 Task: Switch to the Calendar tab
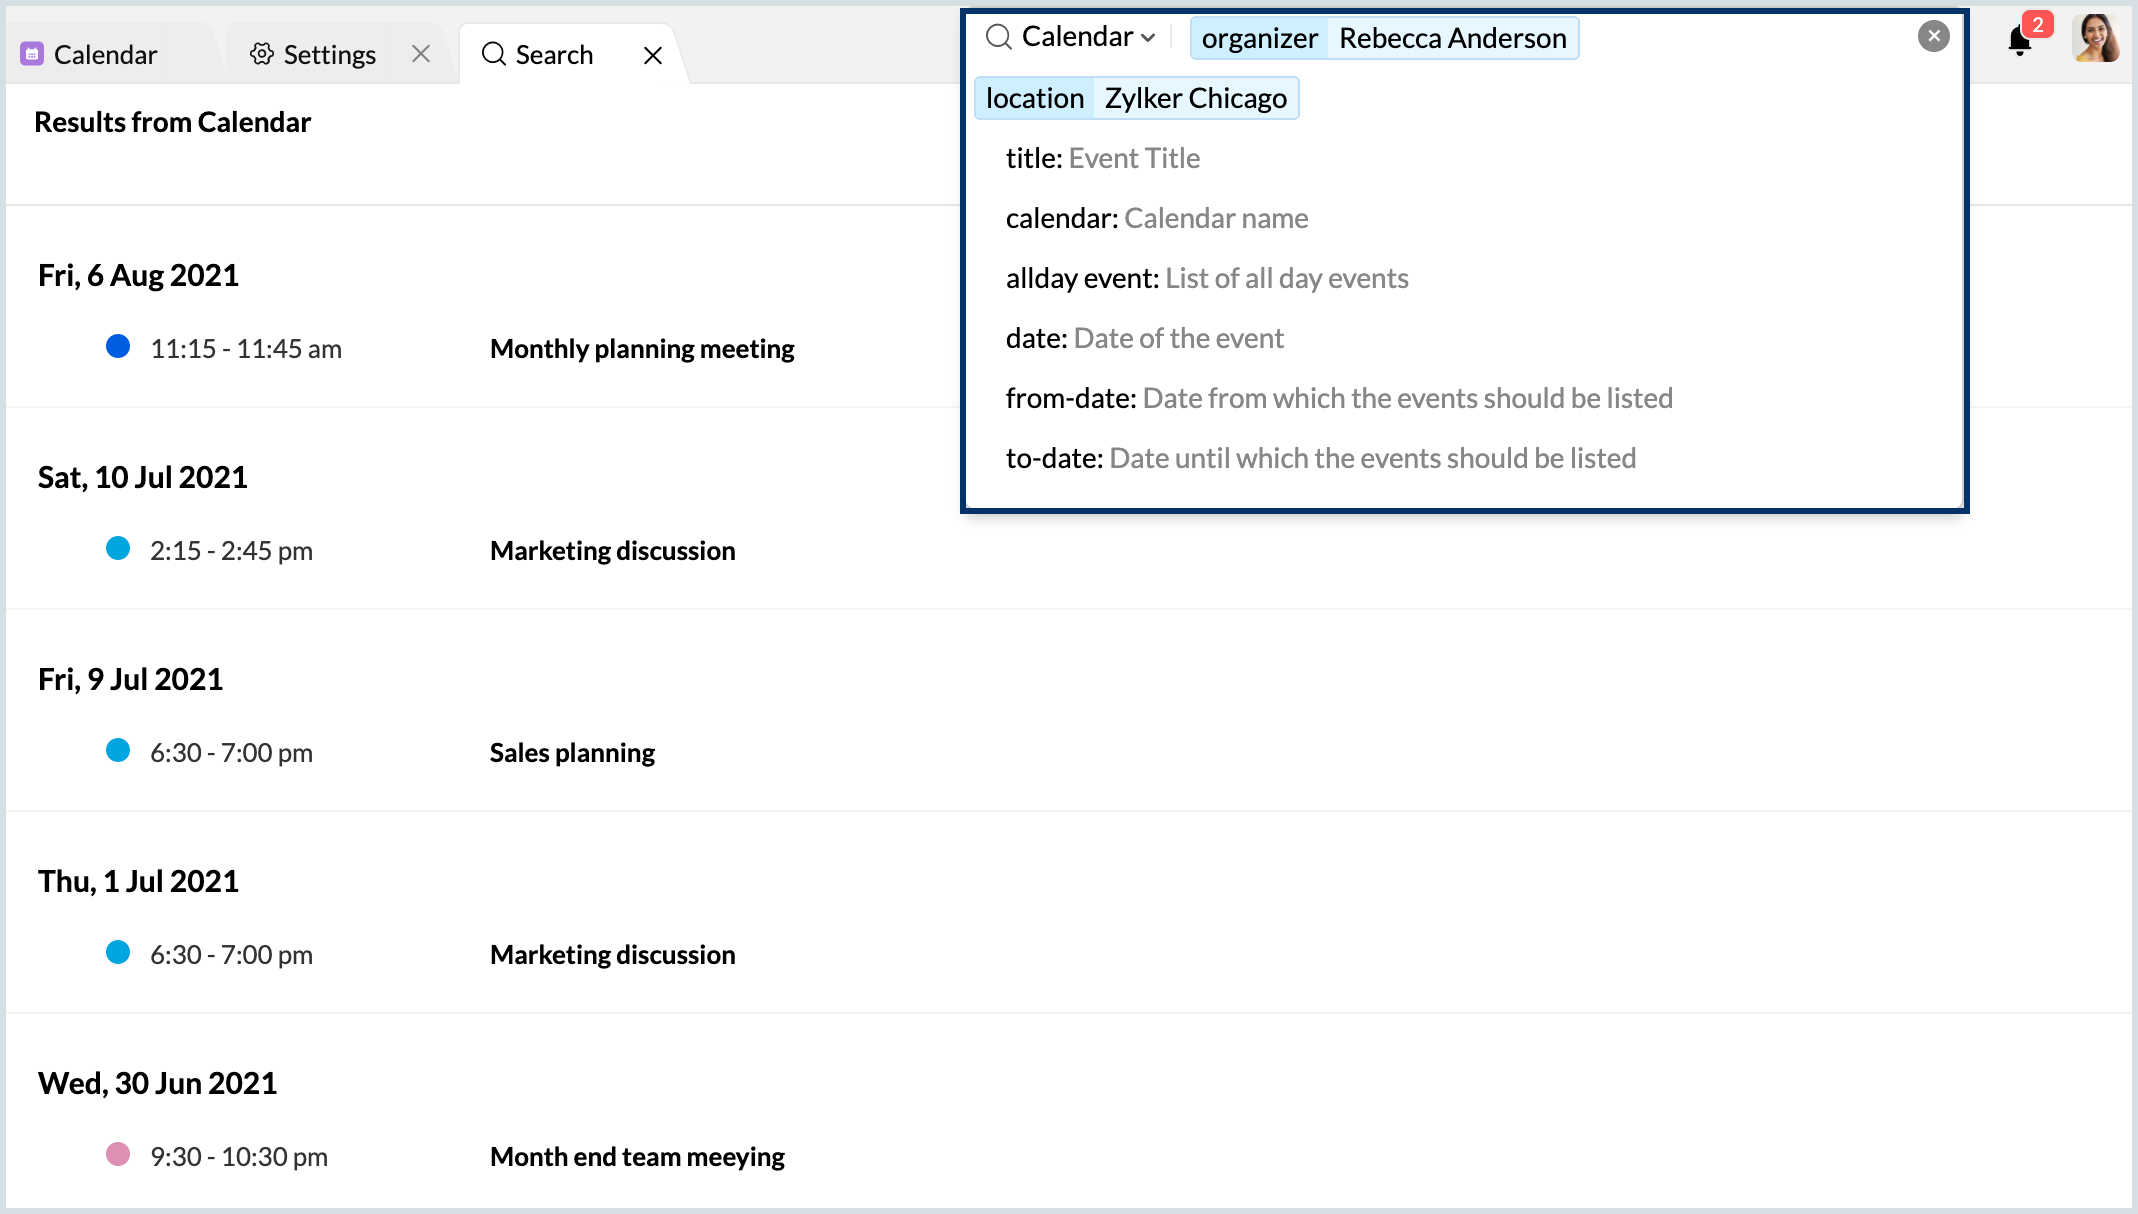pos(105,55)
